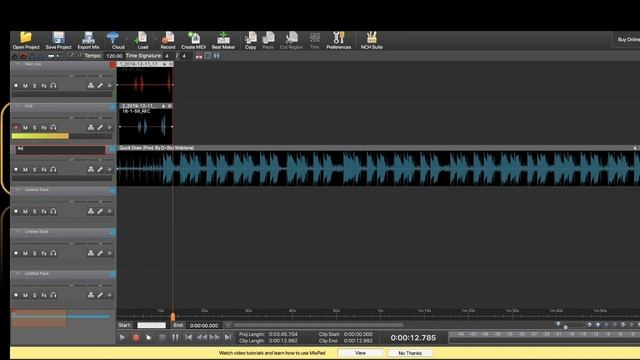Solo the second track with S
The image size is (640, 360).
[35, 128]
